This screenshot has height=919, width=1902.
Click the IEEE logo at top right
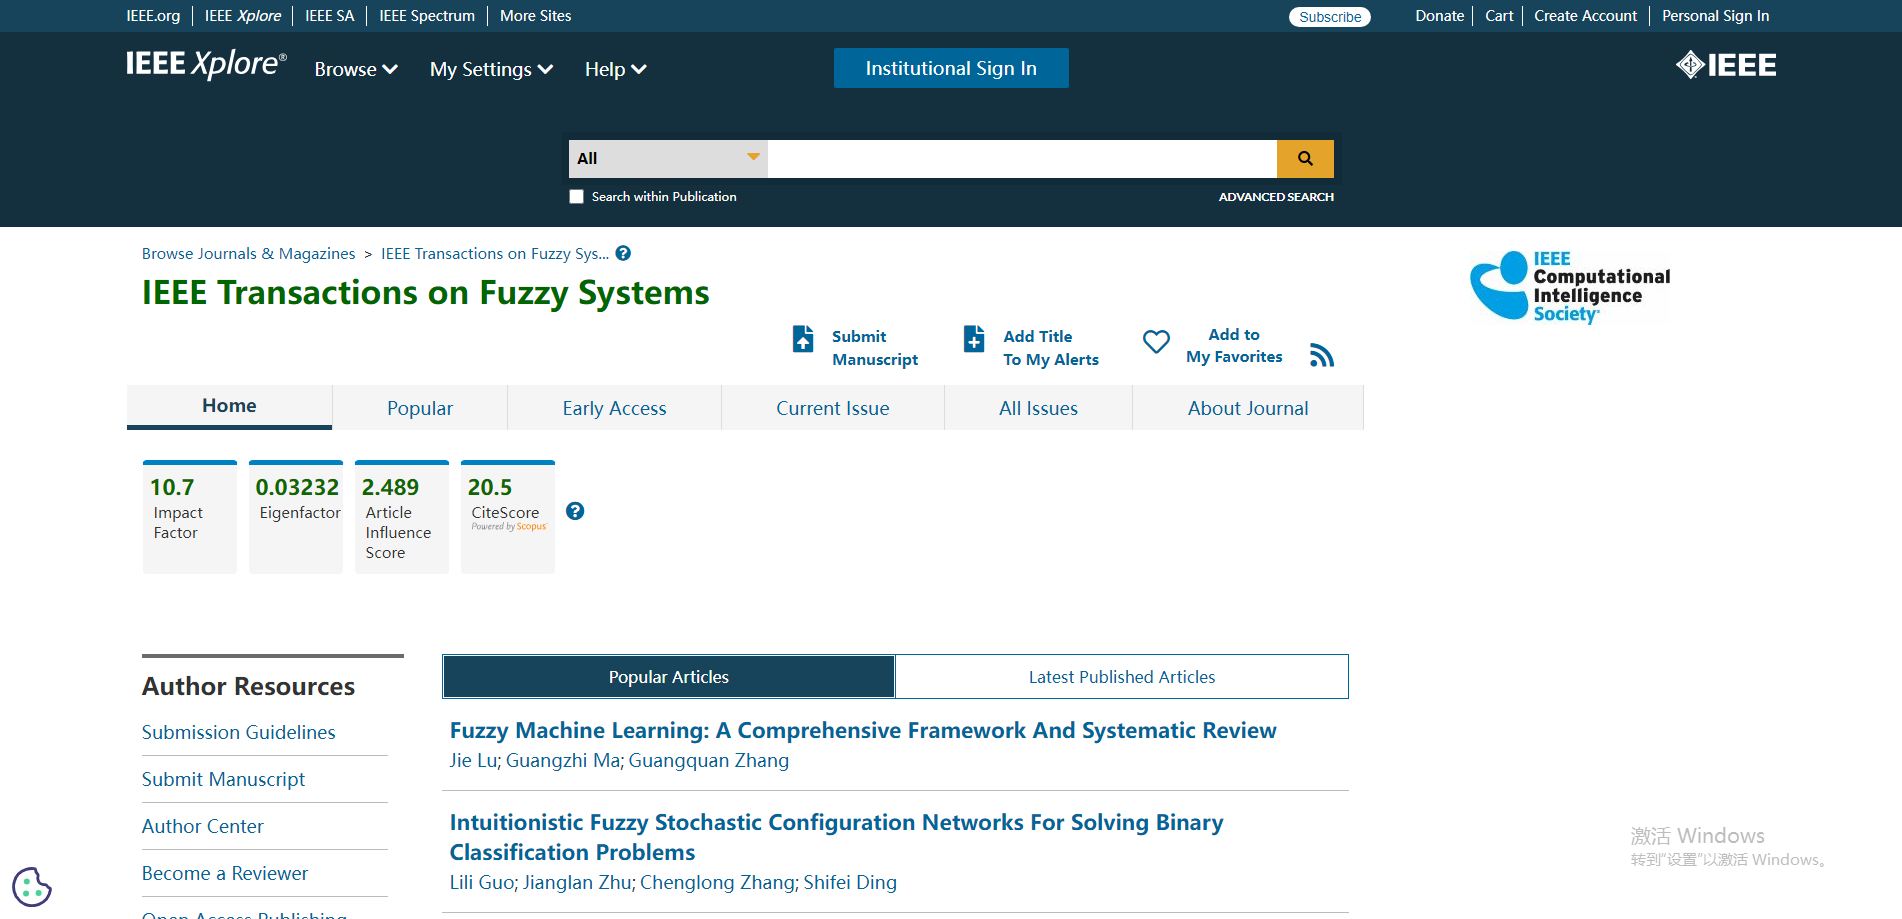point(1726,65)
